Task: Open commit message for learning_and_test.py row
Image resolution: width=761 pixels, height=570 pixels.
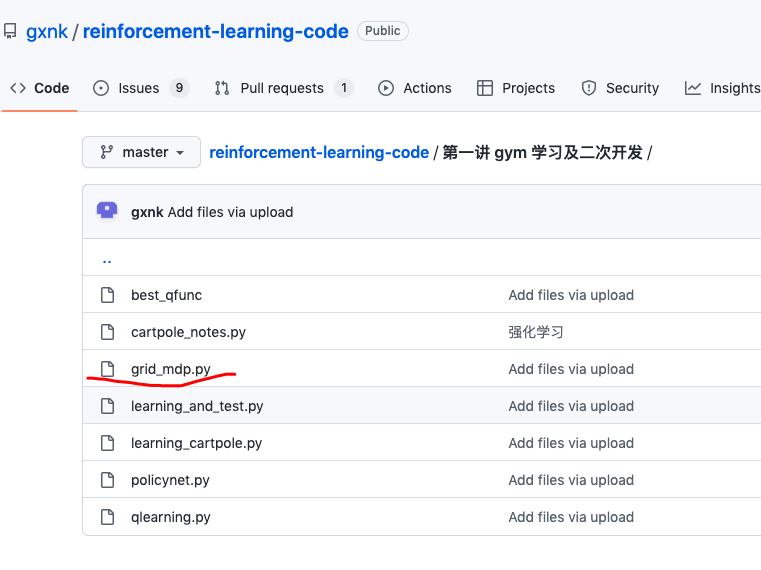Action: (x=571, y=406)
